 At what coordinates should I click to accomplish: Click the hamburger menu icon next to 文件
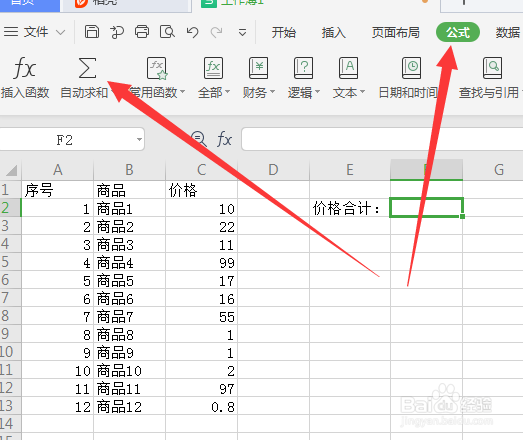pos(11,32)
